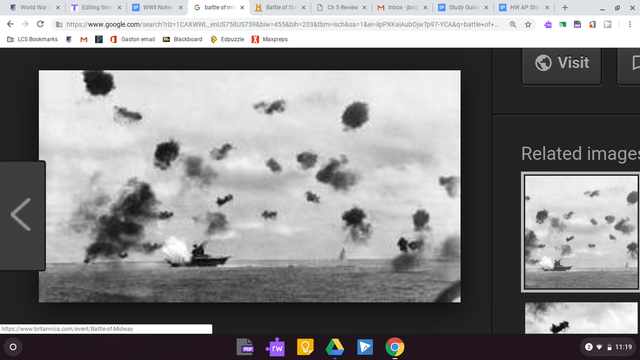The height and width of the screenshot is (360, 640).
Task: Click the orange Office extension icon in the toolbar
Action: pyautogui.click(x=592, y=24)
